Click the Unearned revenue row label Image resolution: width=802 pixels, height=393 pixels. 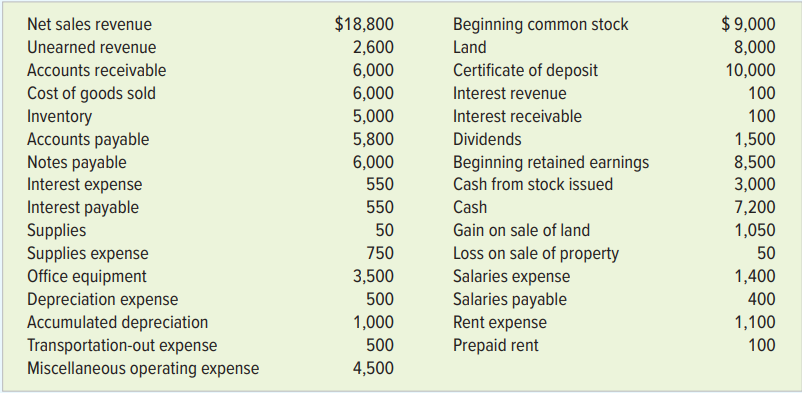92,48
